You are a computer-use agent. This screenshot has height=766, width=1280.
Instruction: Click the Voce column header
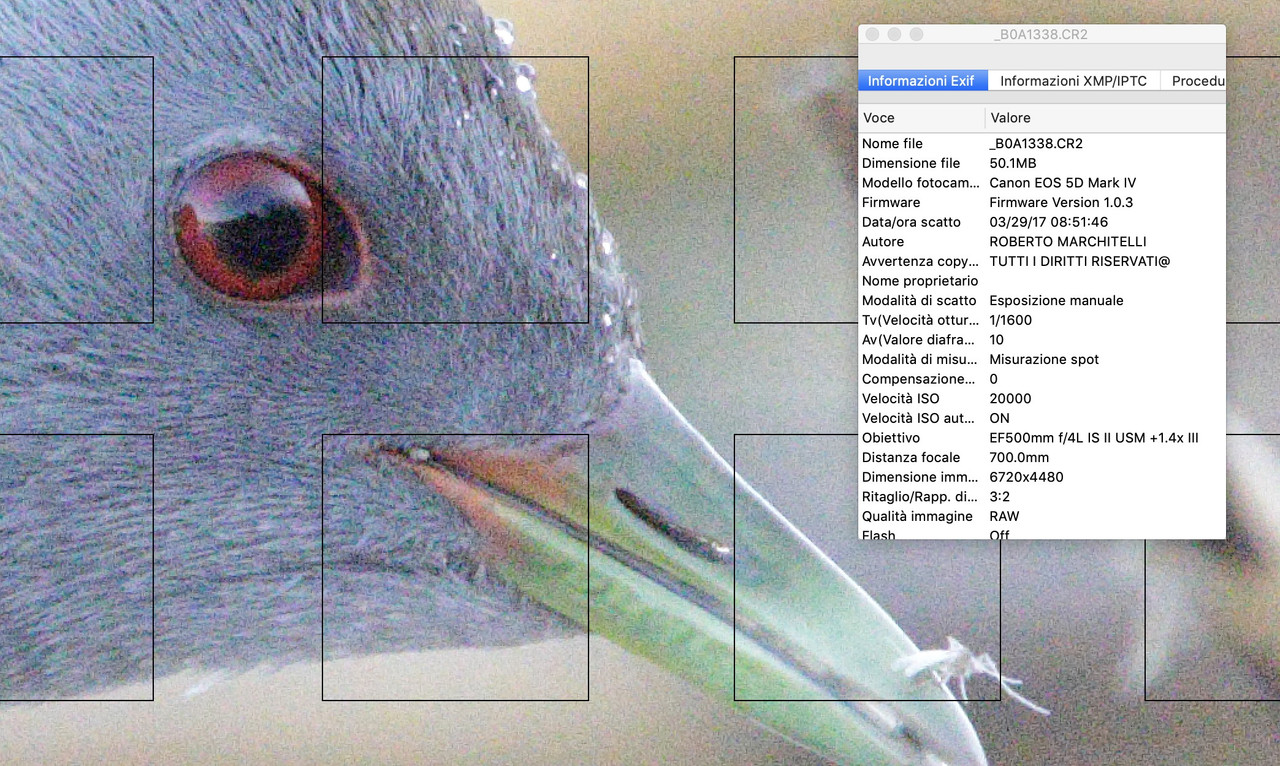coord(921,118)
